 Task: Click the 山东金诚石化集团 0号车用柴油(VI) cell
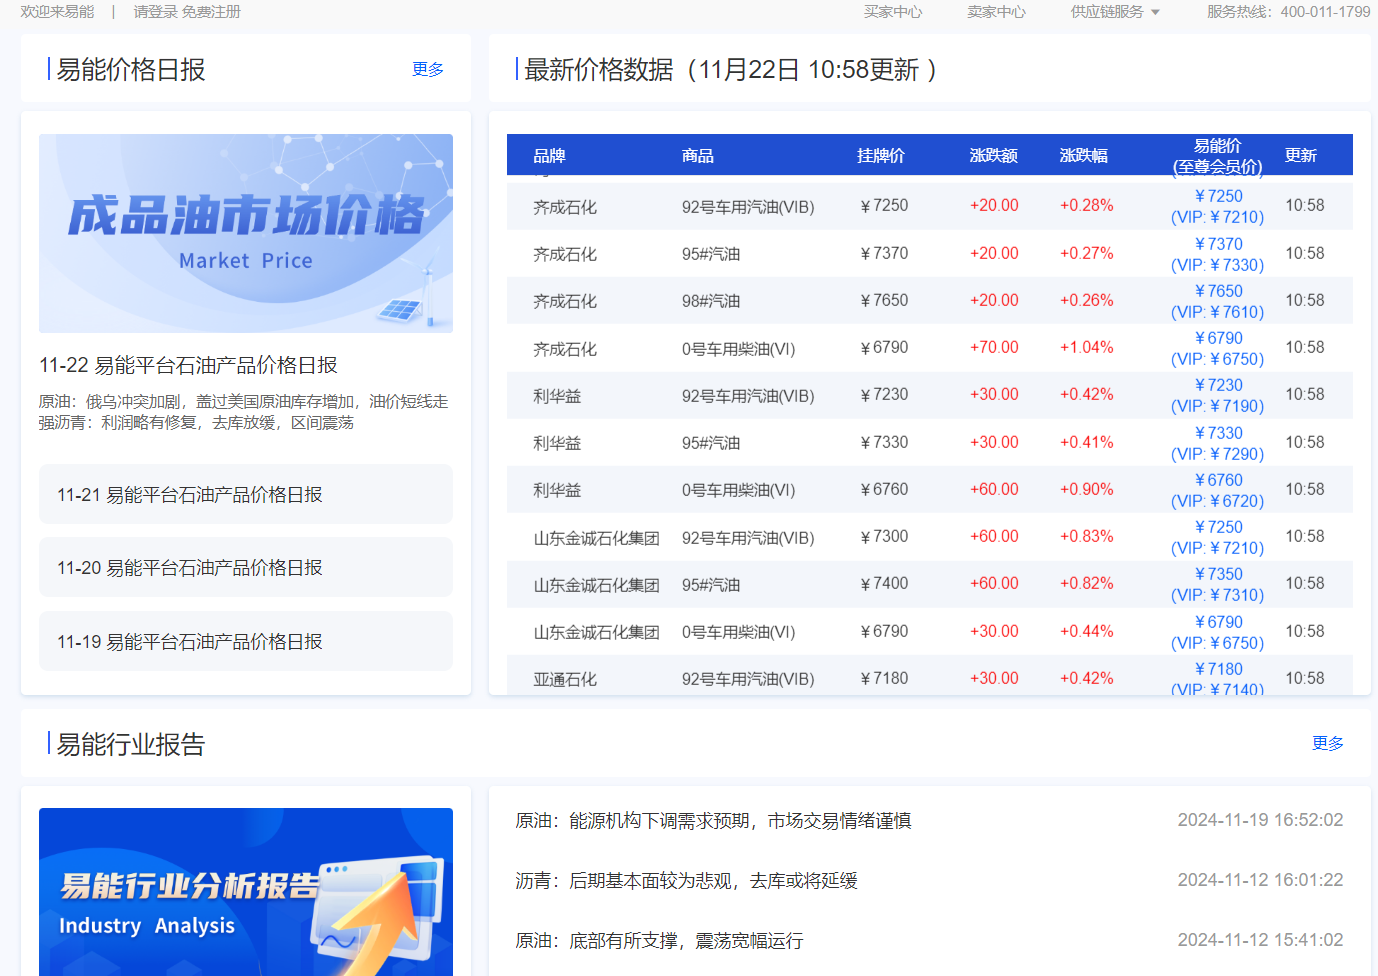738,632
